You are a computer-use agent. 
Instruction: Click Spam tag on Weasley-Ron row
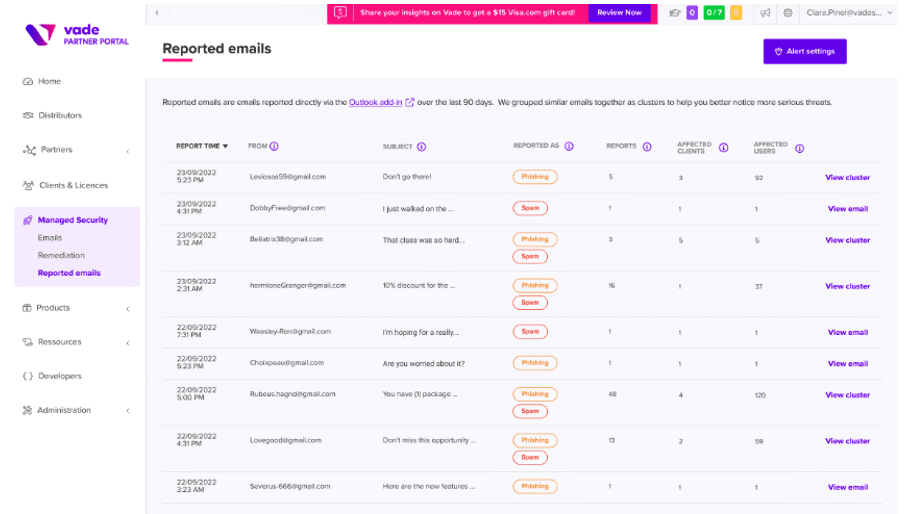530,331
